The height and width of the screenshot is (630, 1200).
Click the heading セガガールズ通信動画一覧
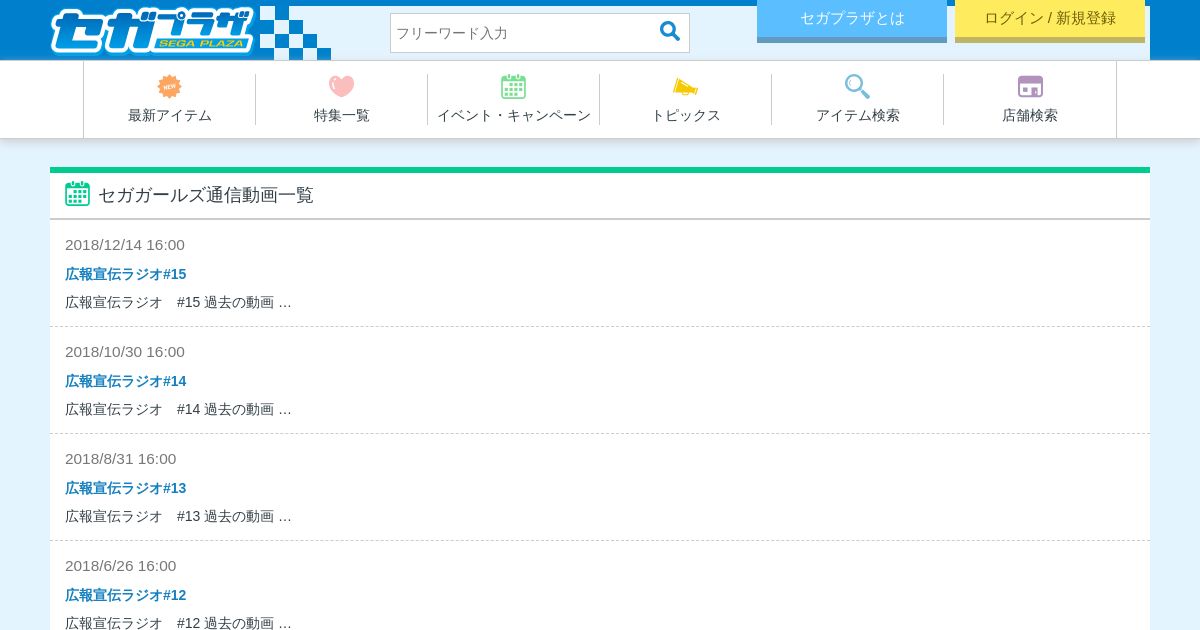206,195
